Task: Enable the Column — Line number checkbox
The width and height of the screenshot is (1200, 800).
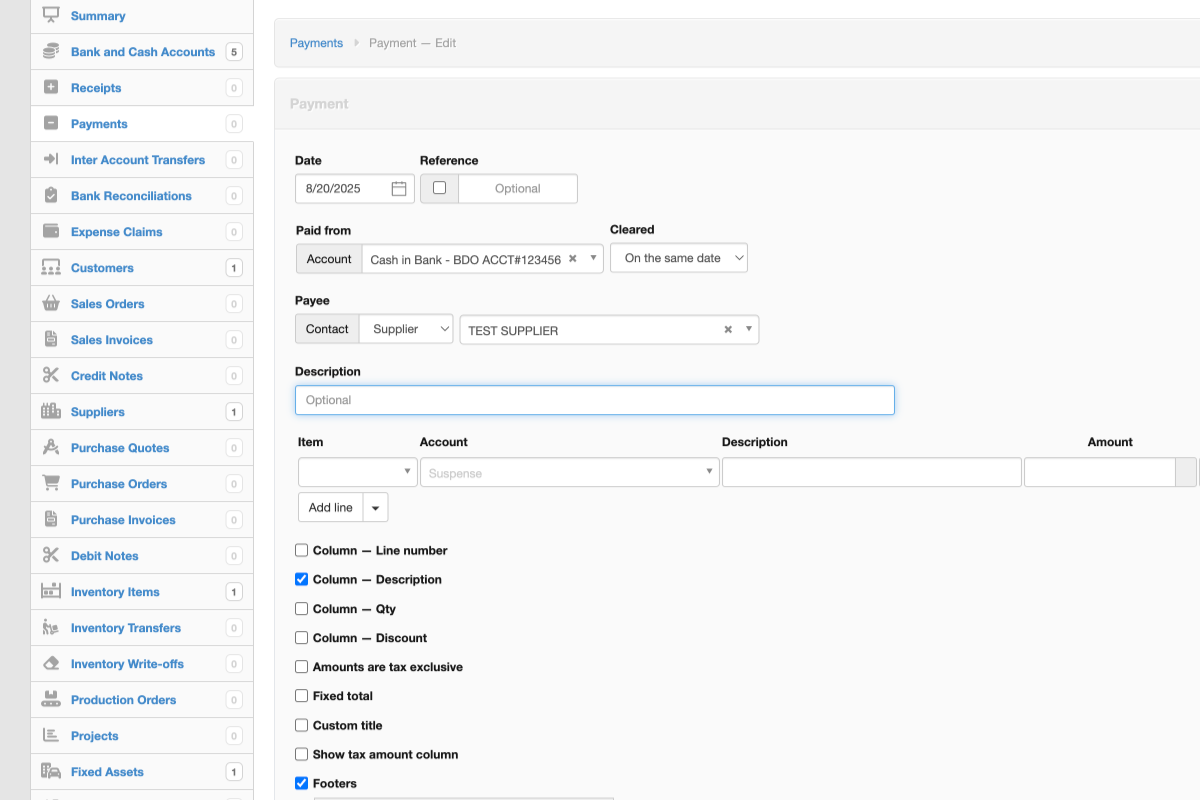Action: point(302,550)
